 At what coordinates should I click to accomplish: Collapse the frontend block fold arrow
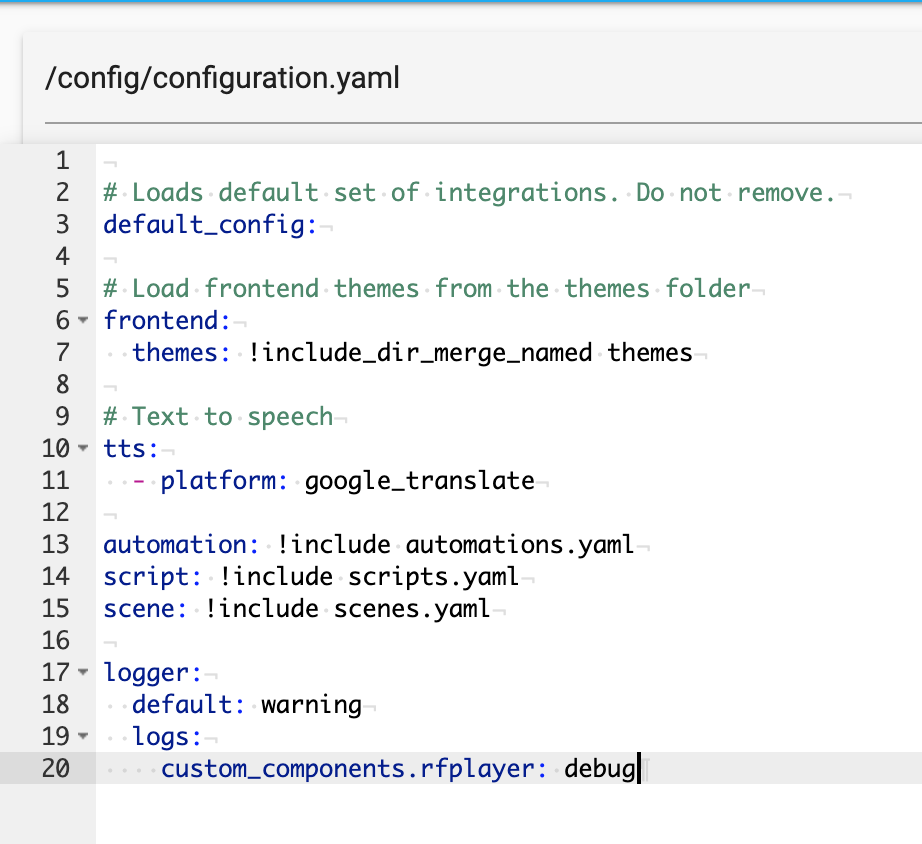click(83, 321)
